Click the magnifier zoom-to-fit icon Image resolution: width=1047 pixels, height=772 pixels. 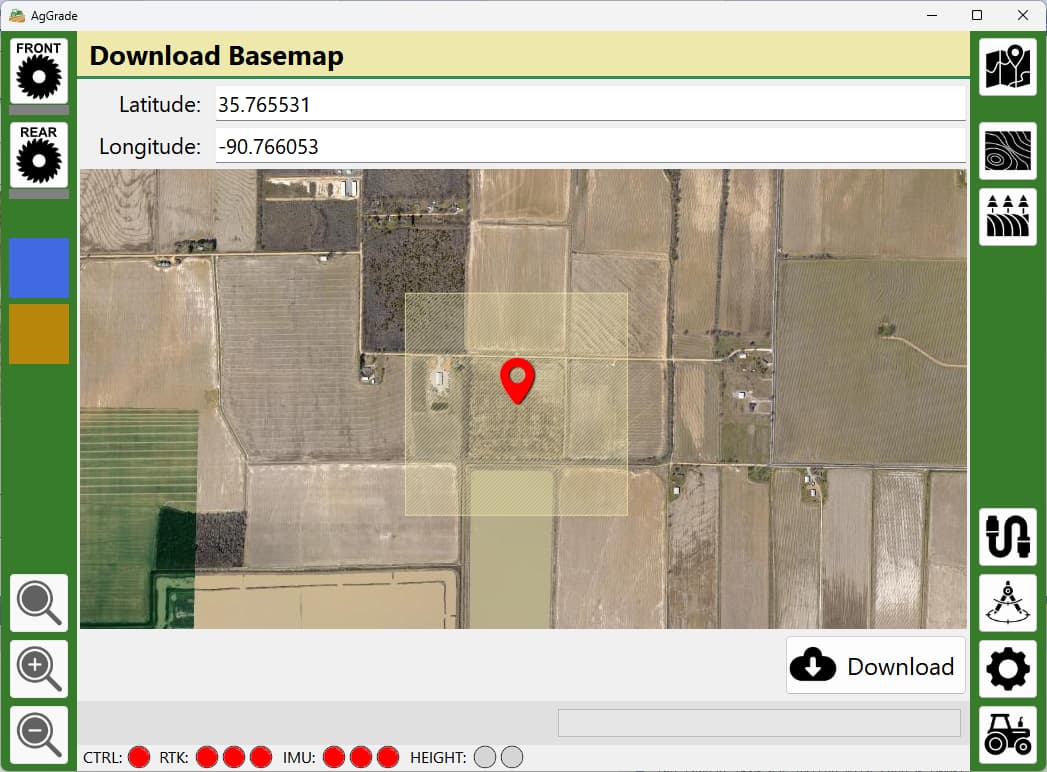[39, 603]
